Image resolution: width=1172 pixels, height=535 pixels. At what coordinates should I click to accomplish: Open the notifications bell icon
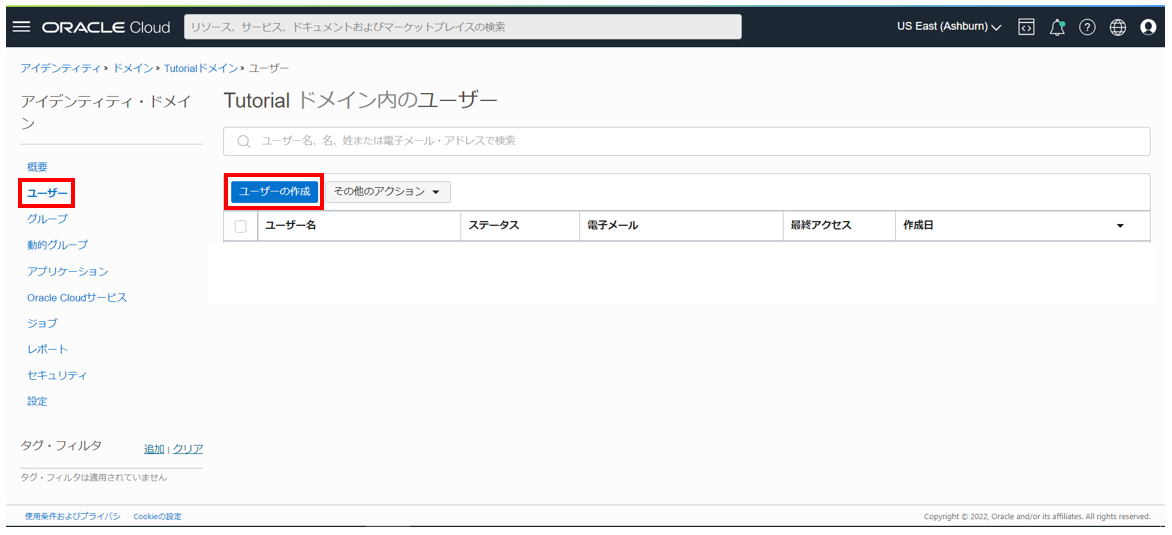(1057, 27)
